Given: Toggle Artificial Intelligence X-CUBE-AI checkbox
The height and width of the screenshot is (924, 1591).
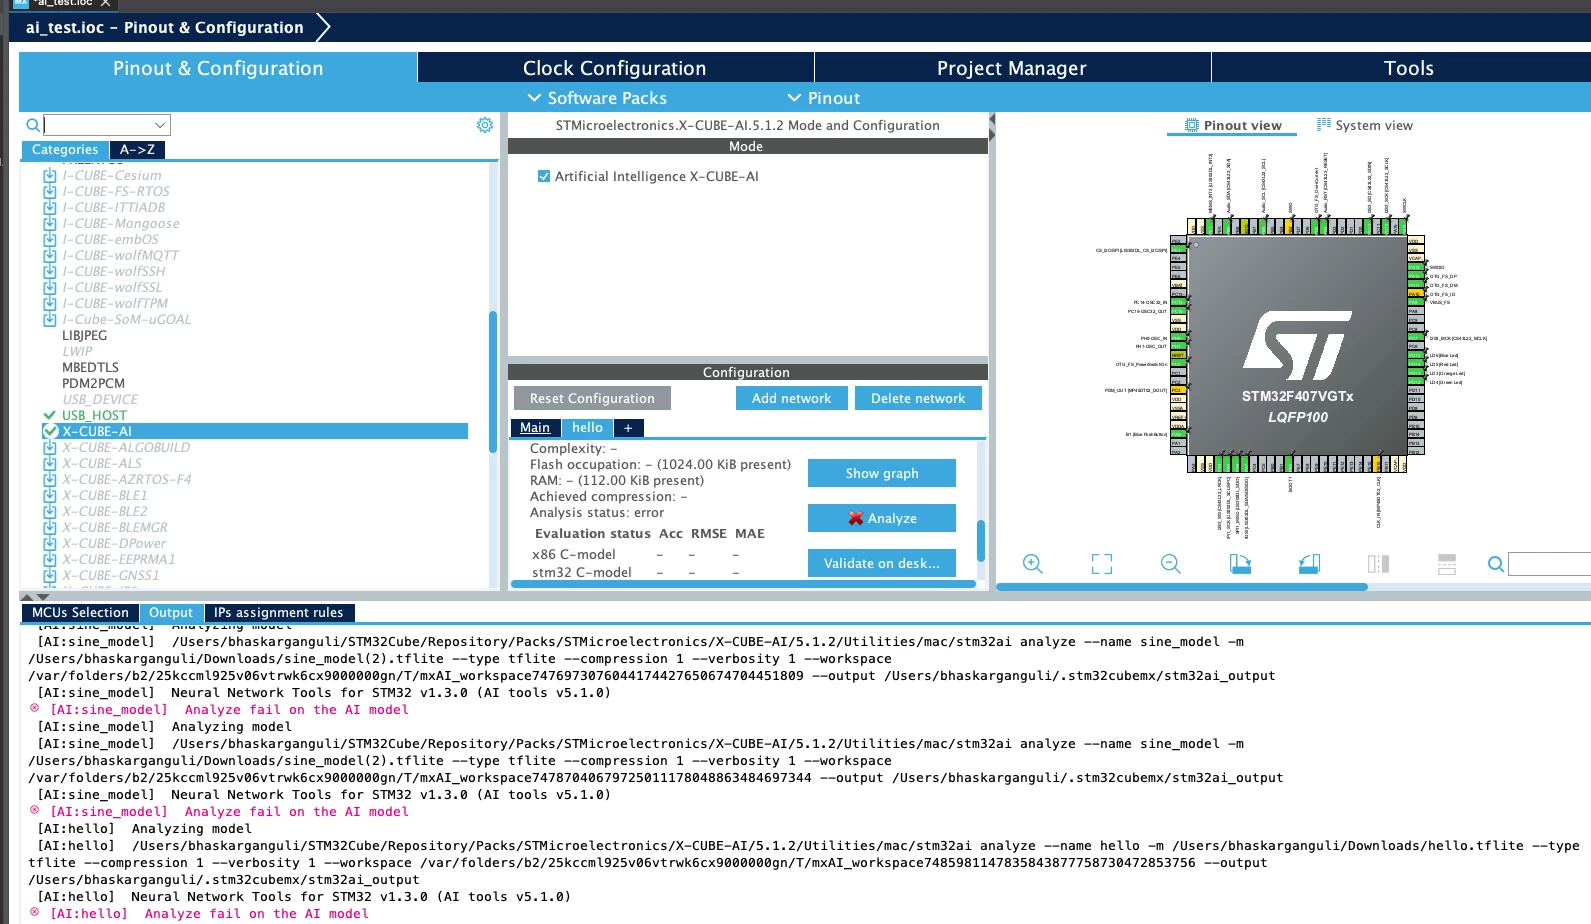Looking at the screenshot, I should pyautogui.click(x=544, y=176).
